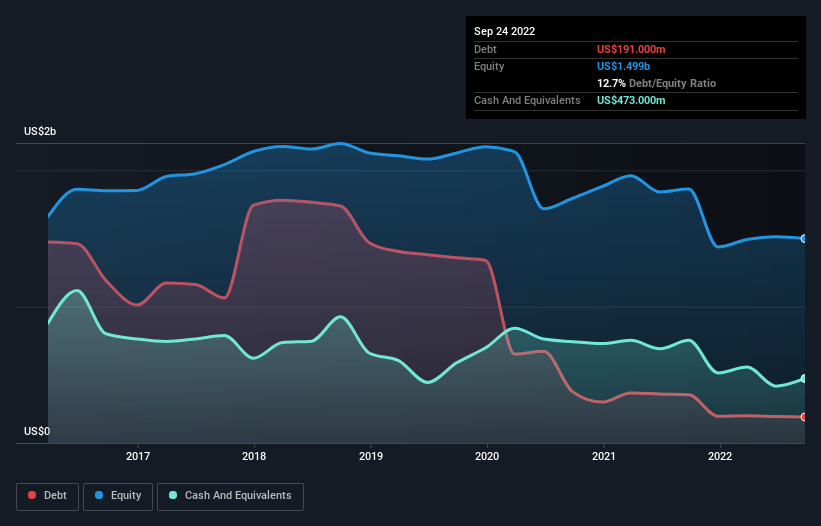
Task: Click the 2020 axis label
Action: pos(487,456)
